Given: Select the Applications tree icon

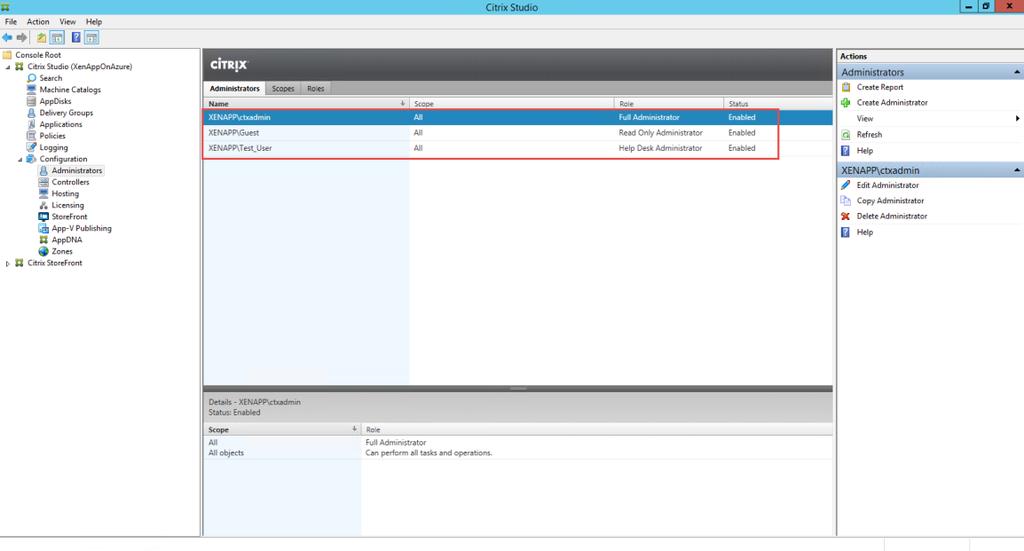Looking at the screenshot, I should click(x=31, y=124).
